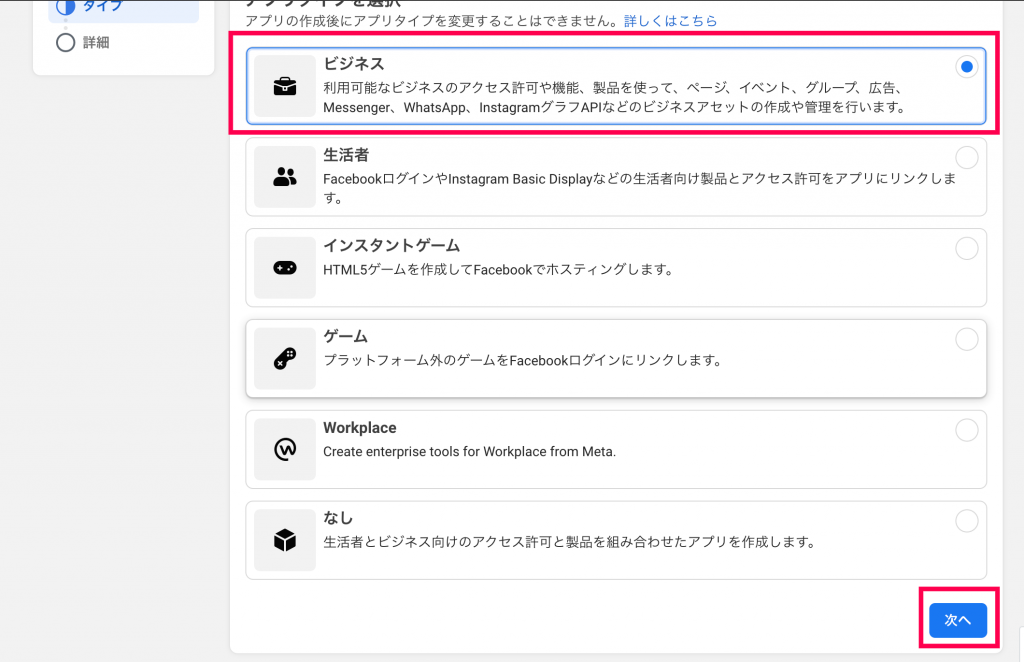This screenshot has width=1024, height=662.
Task: Click the 詳細 step circle icon
Action: (65, 42)
